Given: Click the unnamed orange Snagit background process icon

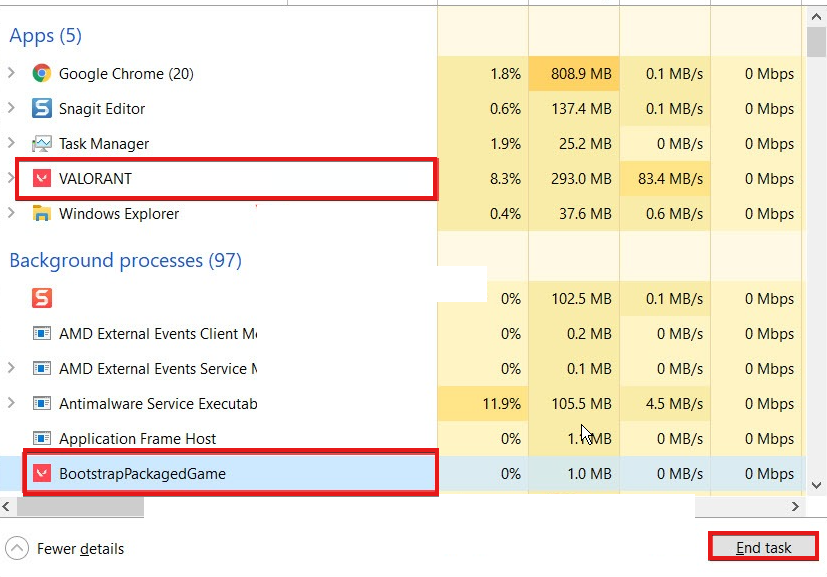Looking at the screenshot, I should point(42,298).
